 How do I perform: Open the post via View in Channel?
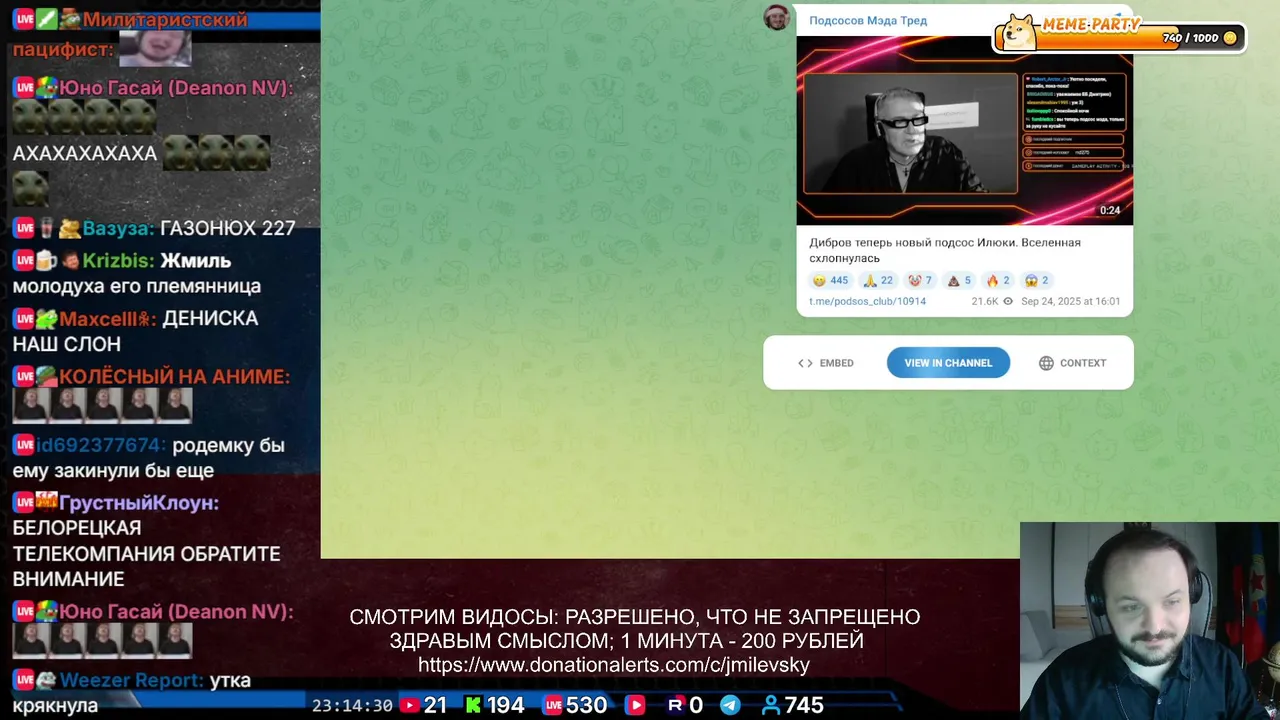point(948,363)
